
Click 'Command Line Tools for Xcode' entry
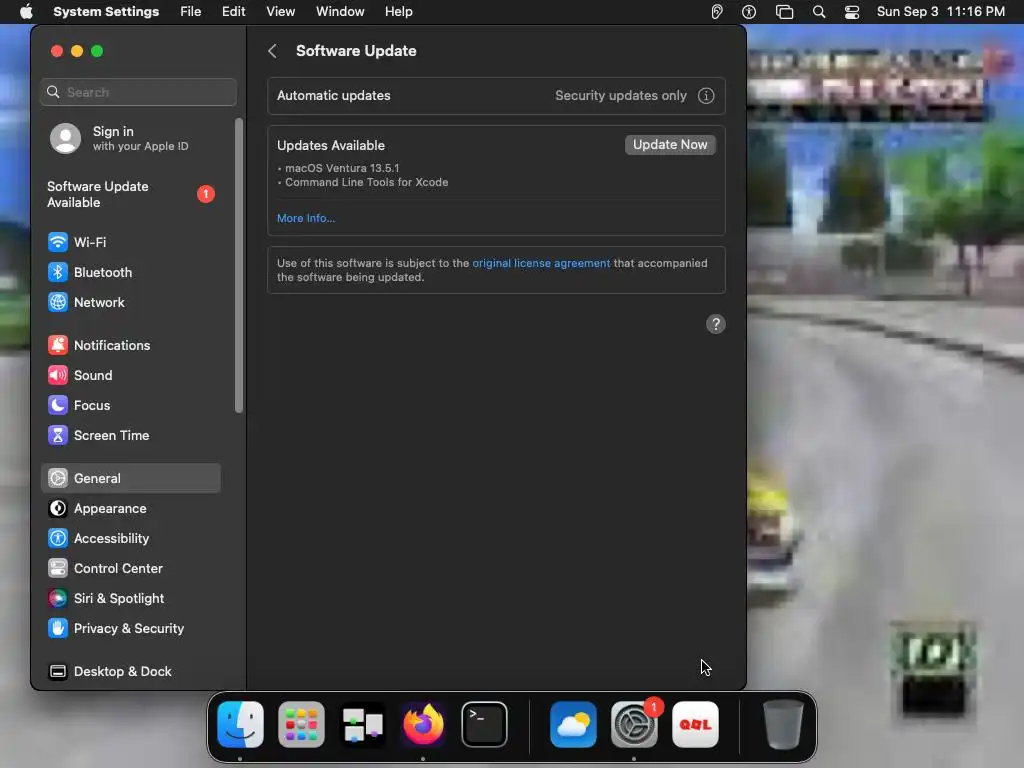(366, 182)
